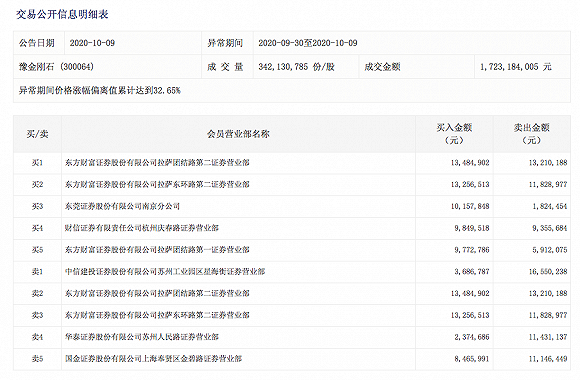
Task: Select the 买2 row label
Action: point(37,184)
